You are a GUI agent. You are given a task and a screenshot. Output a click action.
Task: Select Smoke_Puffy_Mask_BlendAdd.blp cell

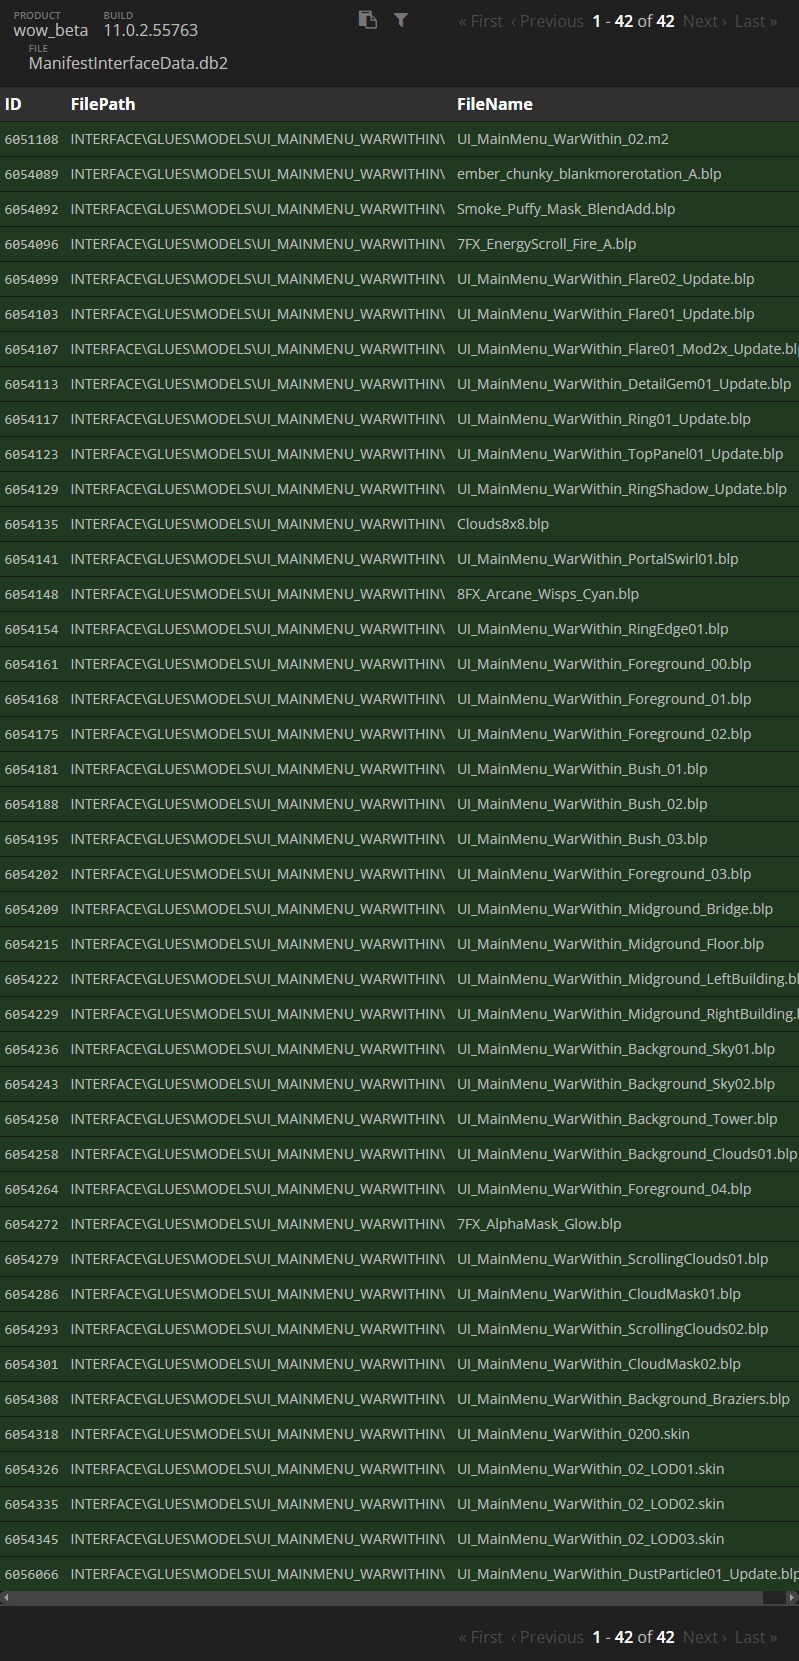[566, 209]
